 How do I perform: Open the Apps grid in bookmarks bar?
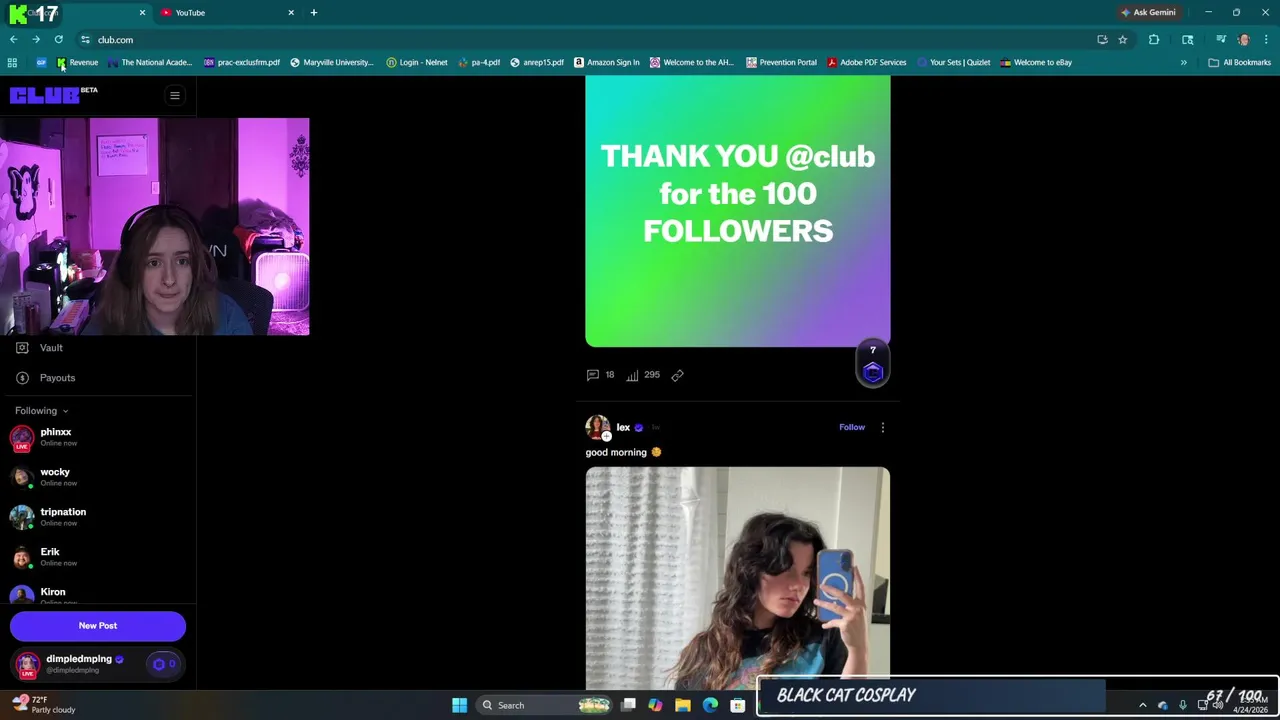tap(12, 63)
